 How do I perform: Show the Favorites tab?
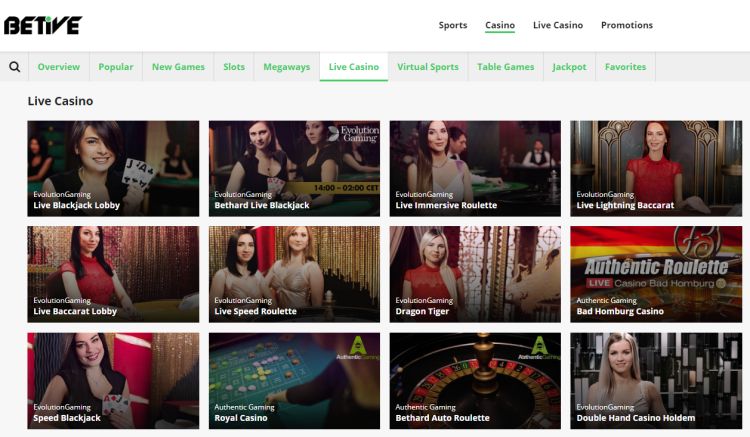(x=625, y=67)
